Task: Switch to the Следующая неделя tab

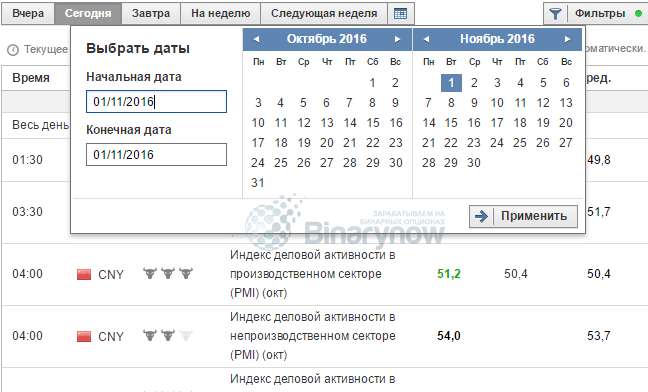Action: 324,14
